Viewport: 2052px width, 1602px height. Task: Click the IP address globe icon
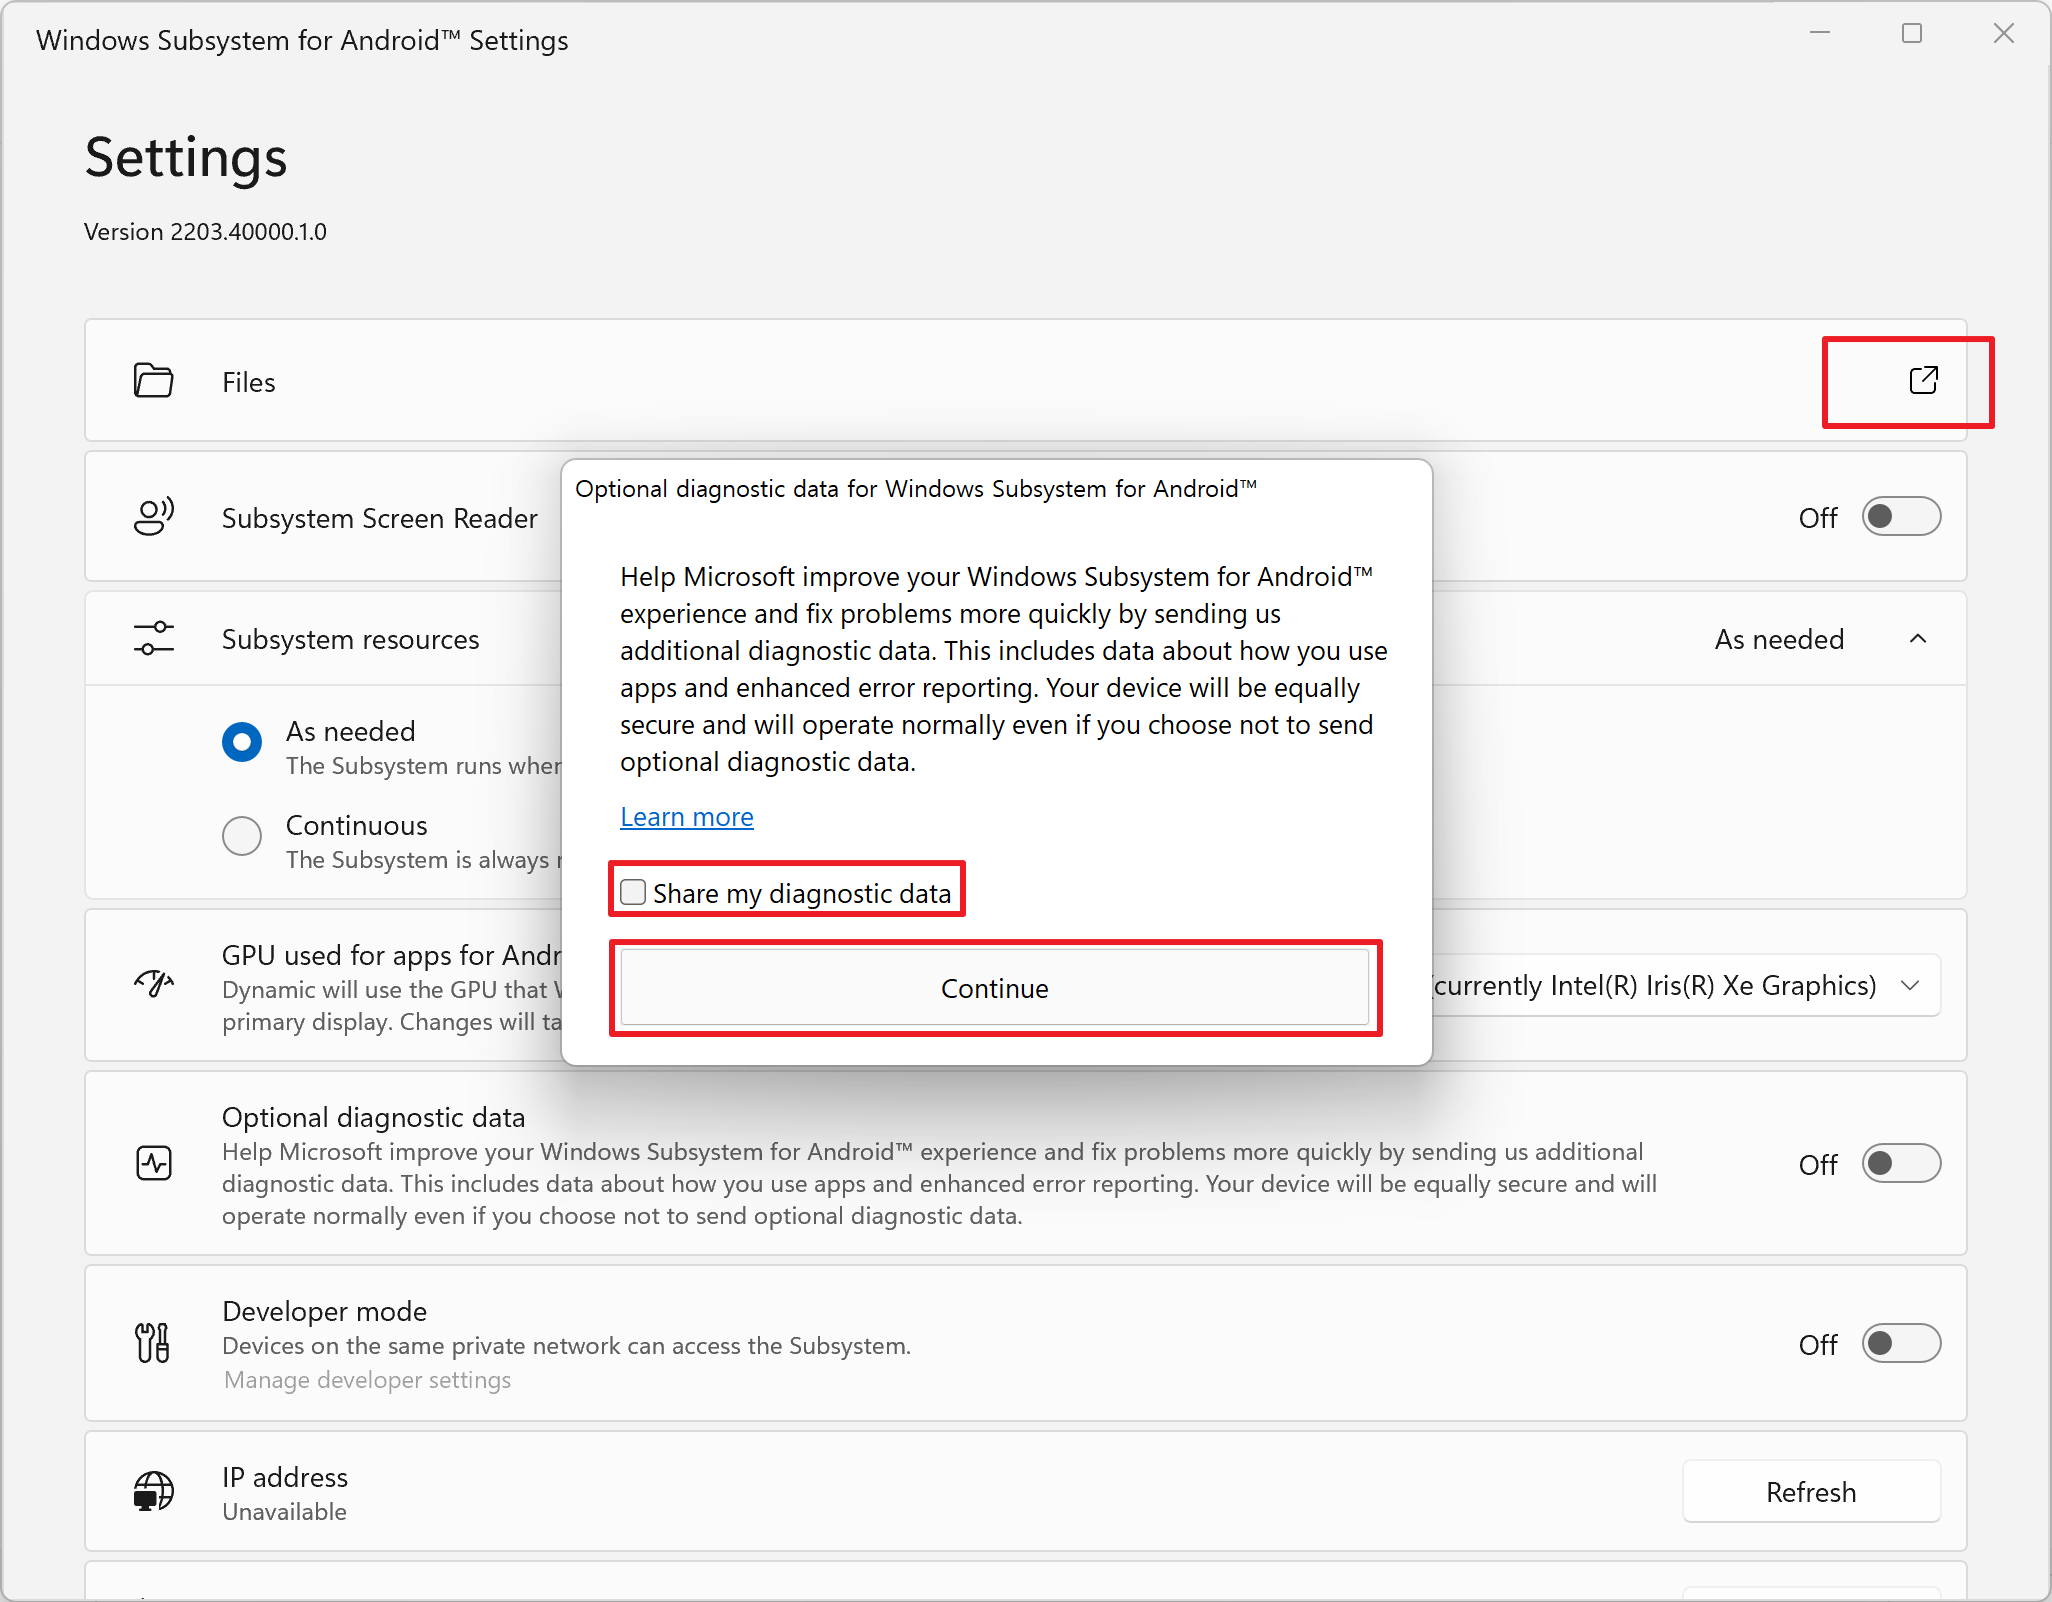[154, 1491]
